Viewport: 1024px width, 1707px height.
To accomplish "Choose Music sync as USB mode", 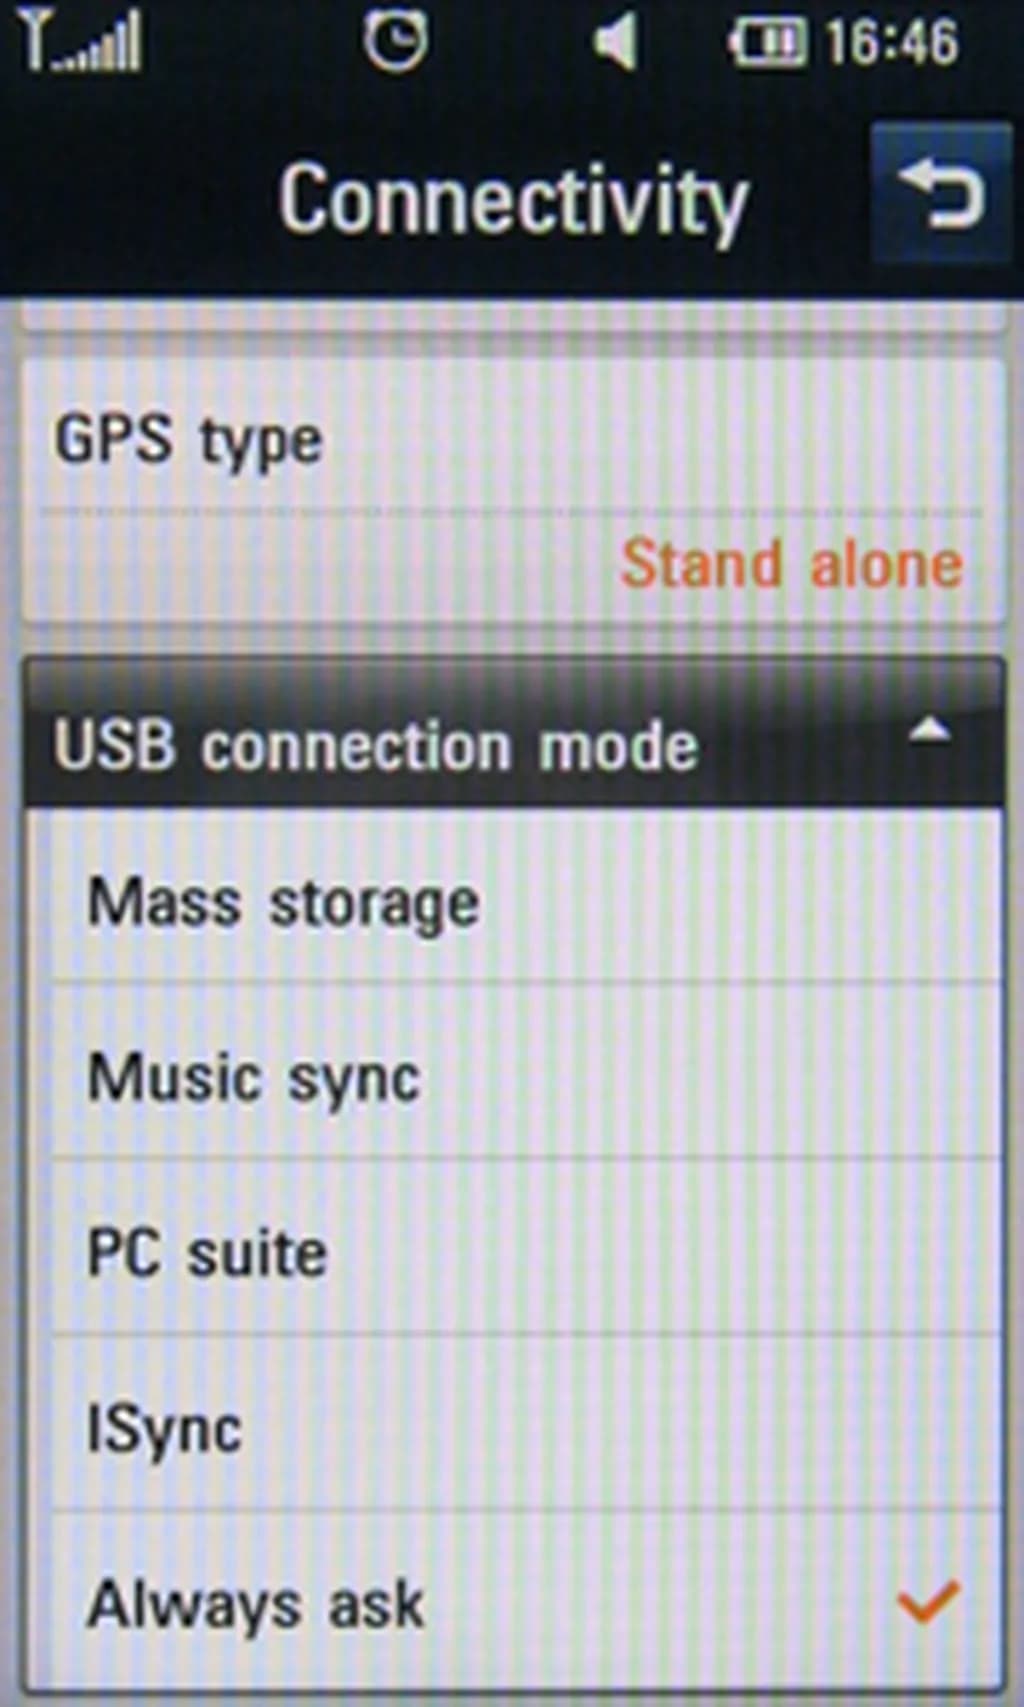I will tap(254, 1078).
